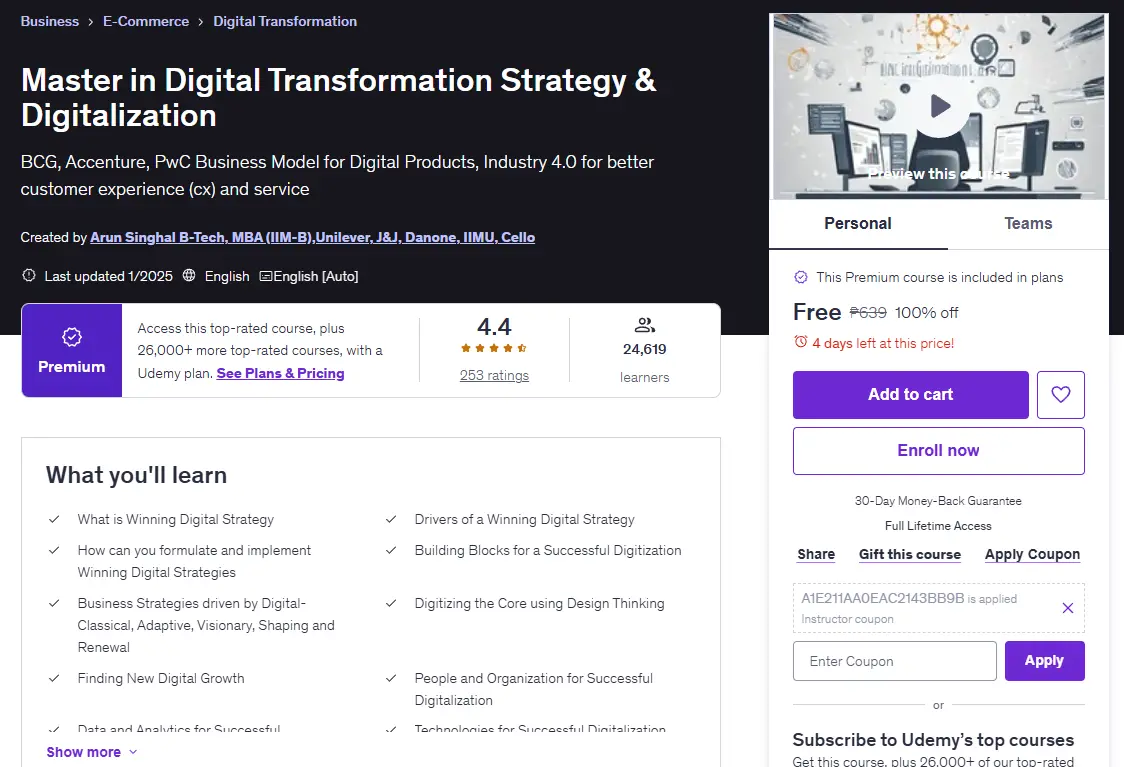This screenshot has width=1124, height=767.
Task: Click Gift this course
Action: coord(910,554)
